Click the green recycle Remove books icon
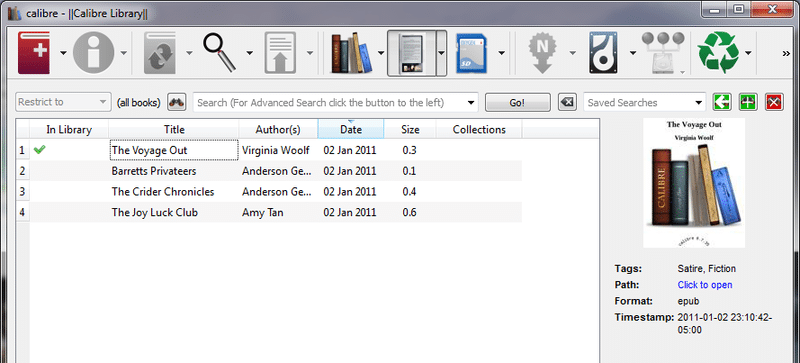The width and height of the screenshot is (800, 363). pyautogui.click(x=718, y=53)
